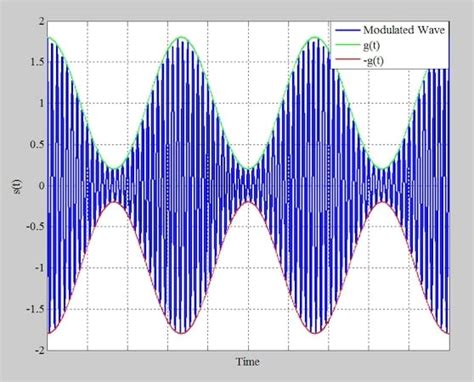Screen dimensions: 474x382
Task: Click y-axis tick label -0.5
Action: tap(36, 227)
